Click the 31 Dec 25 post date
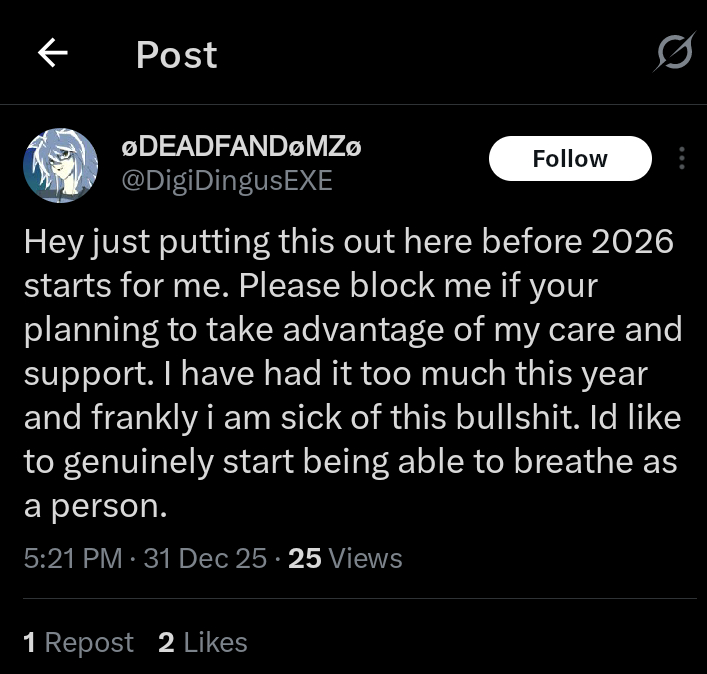This screenshot has height=674, width=707. pyautogui.click(x=205, y=558)
